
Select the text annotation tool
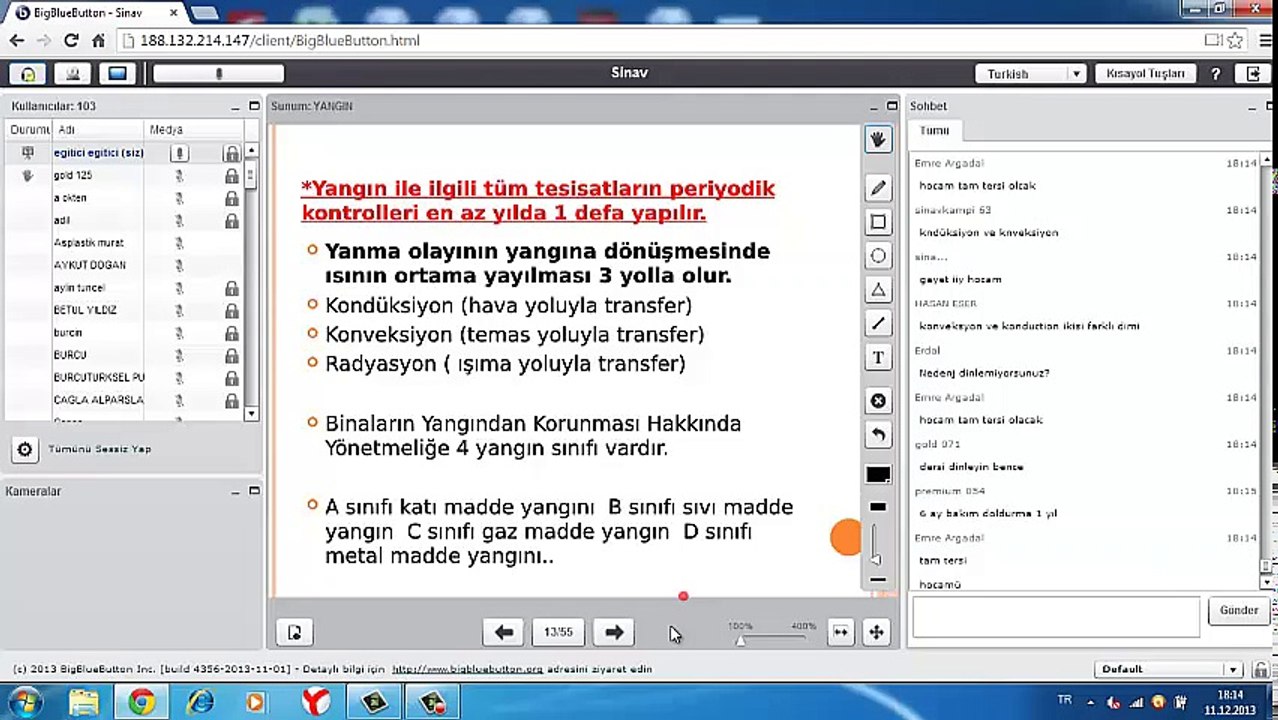878,358
